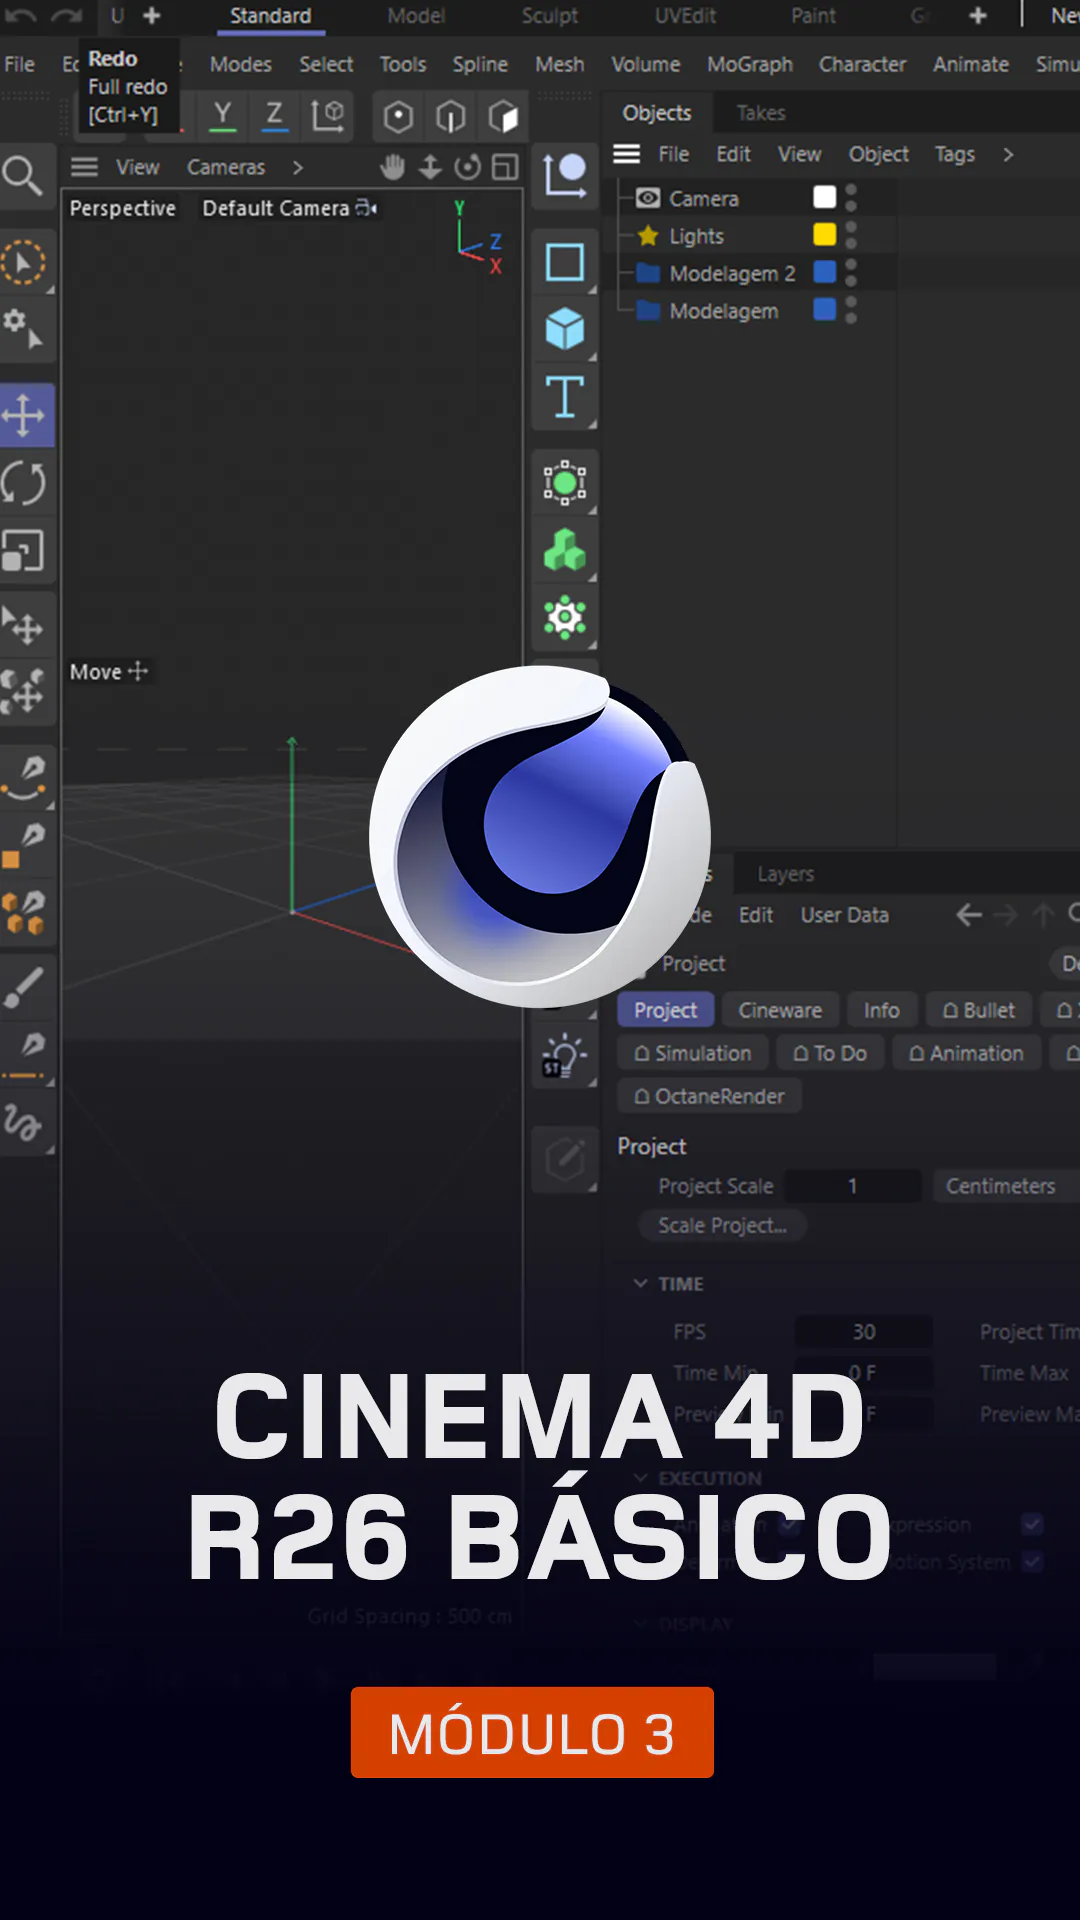Click the Project Scale value field
This screenshot has width=1080, height=1920.
(x=853, y=1186)
